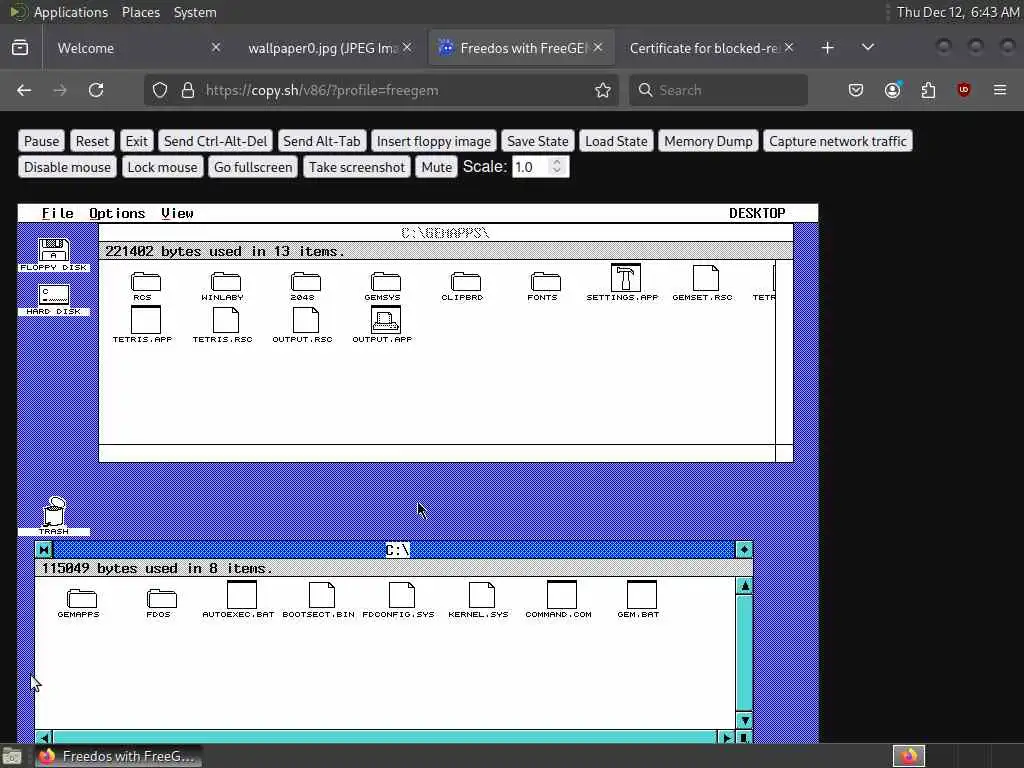Select the GEM.BAT file icon
1024x768 pixels.
(641, 595)
